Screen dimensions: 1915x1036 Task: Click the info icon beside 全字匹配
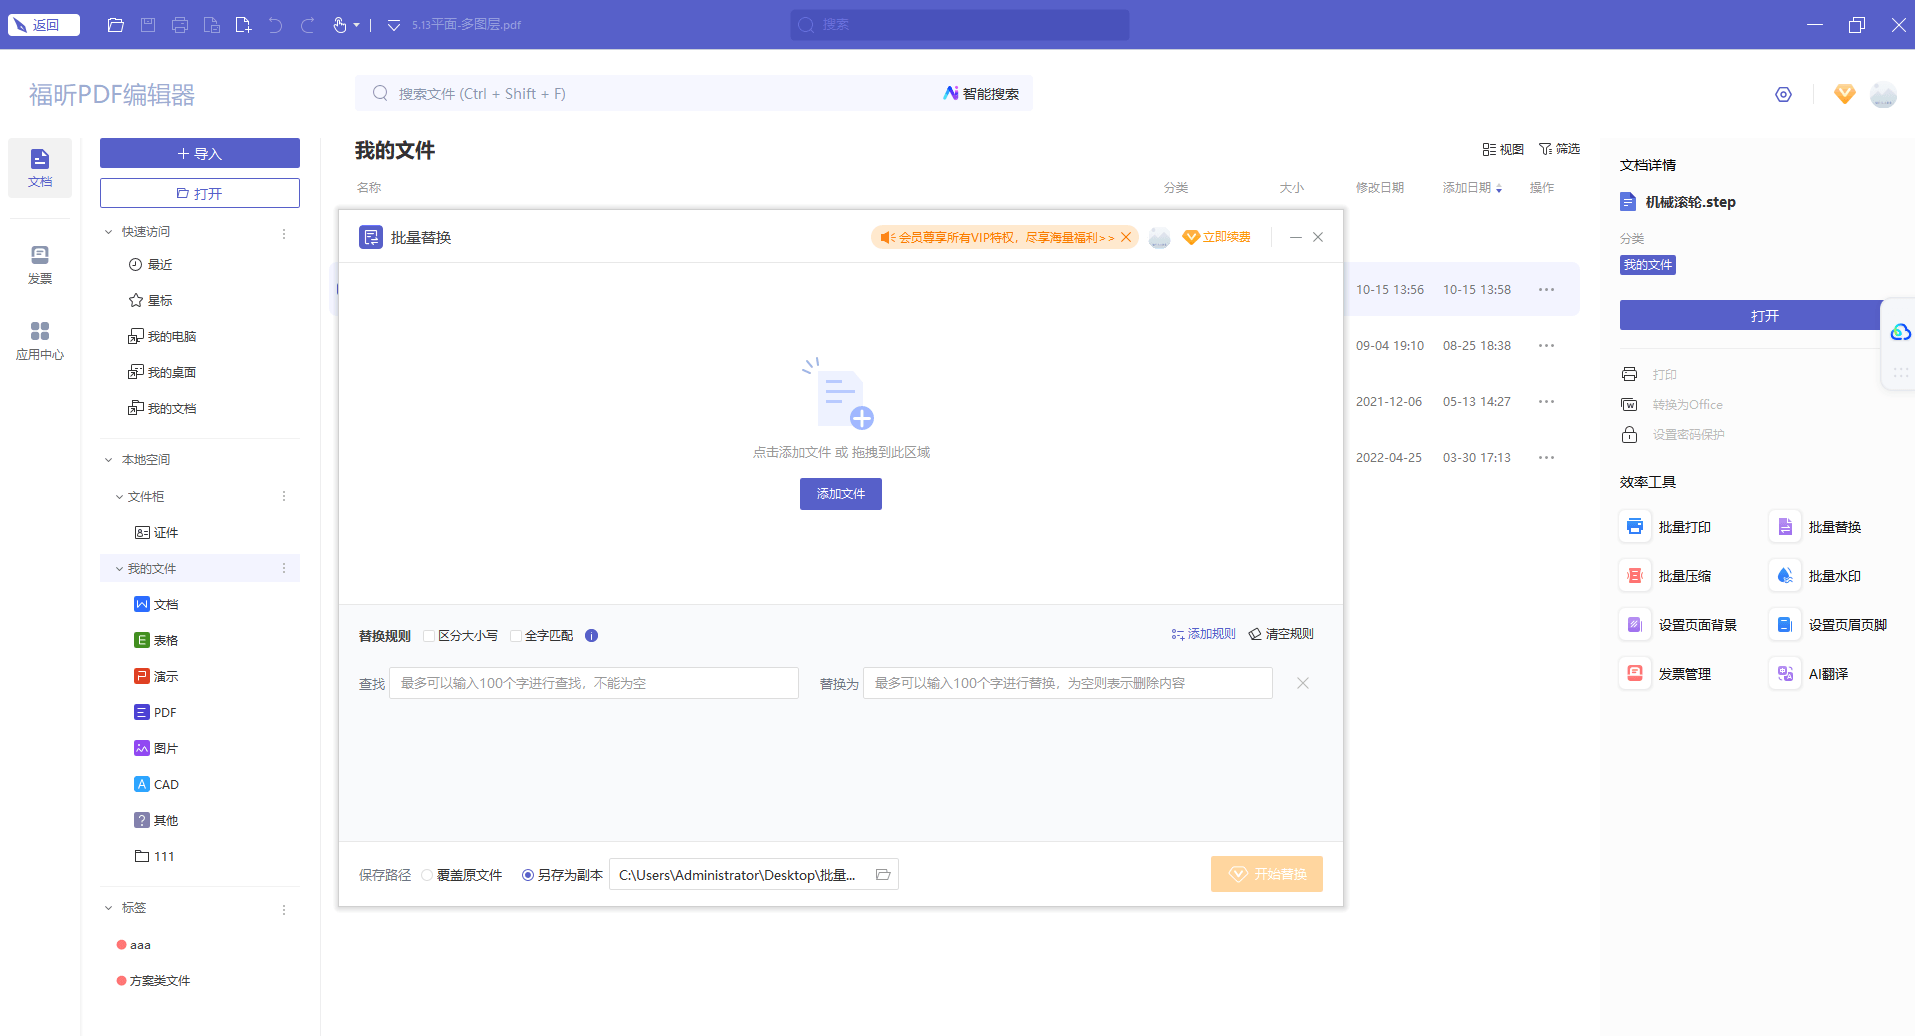coord(591,636)
